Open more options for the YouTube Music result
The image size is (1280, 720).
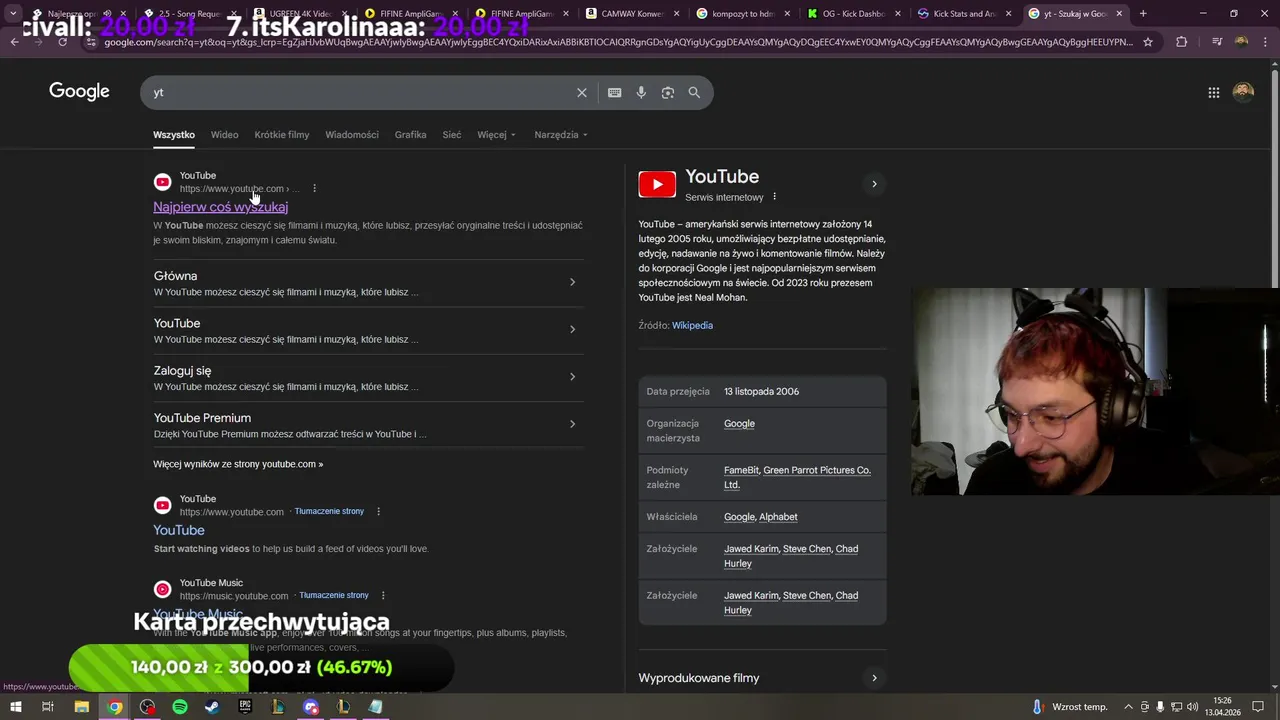tap(383, 595)
